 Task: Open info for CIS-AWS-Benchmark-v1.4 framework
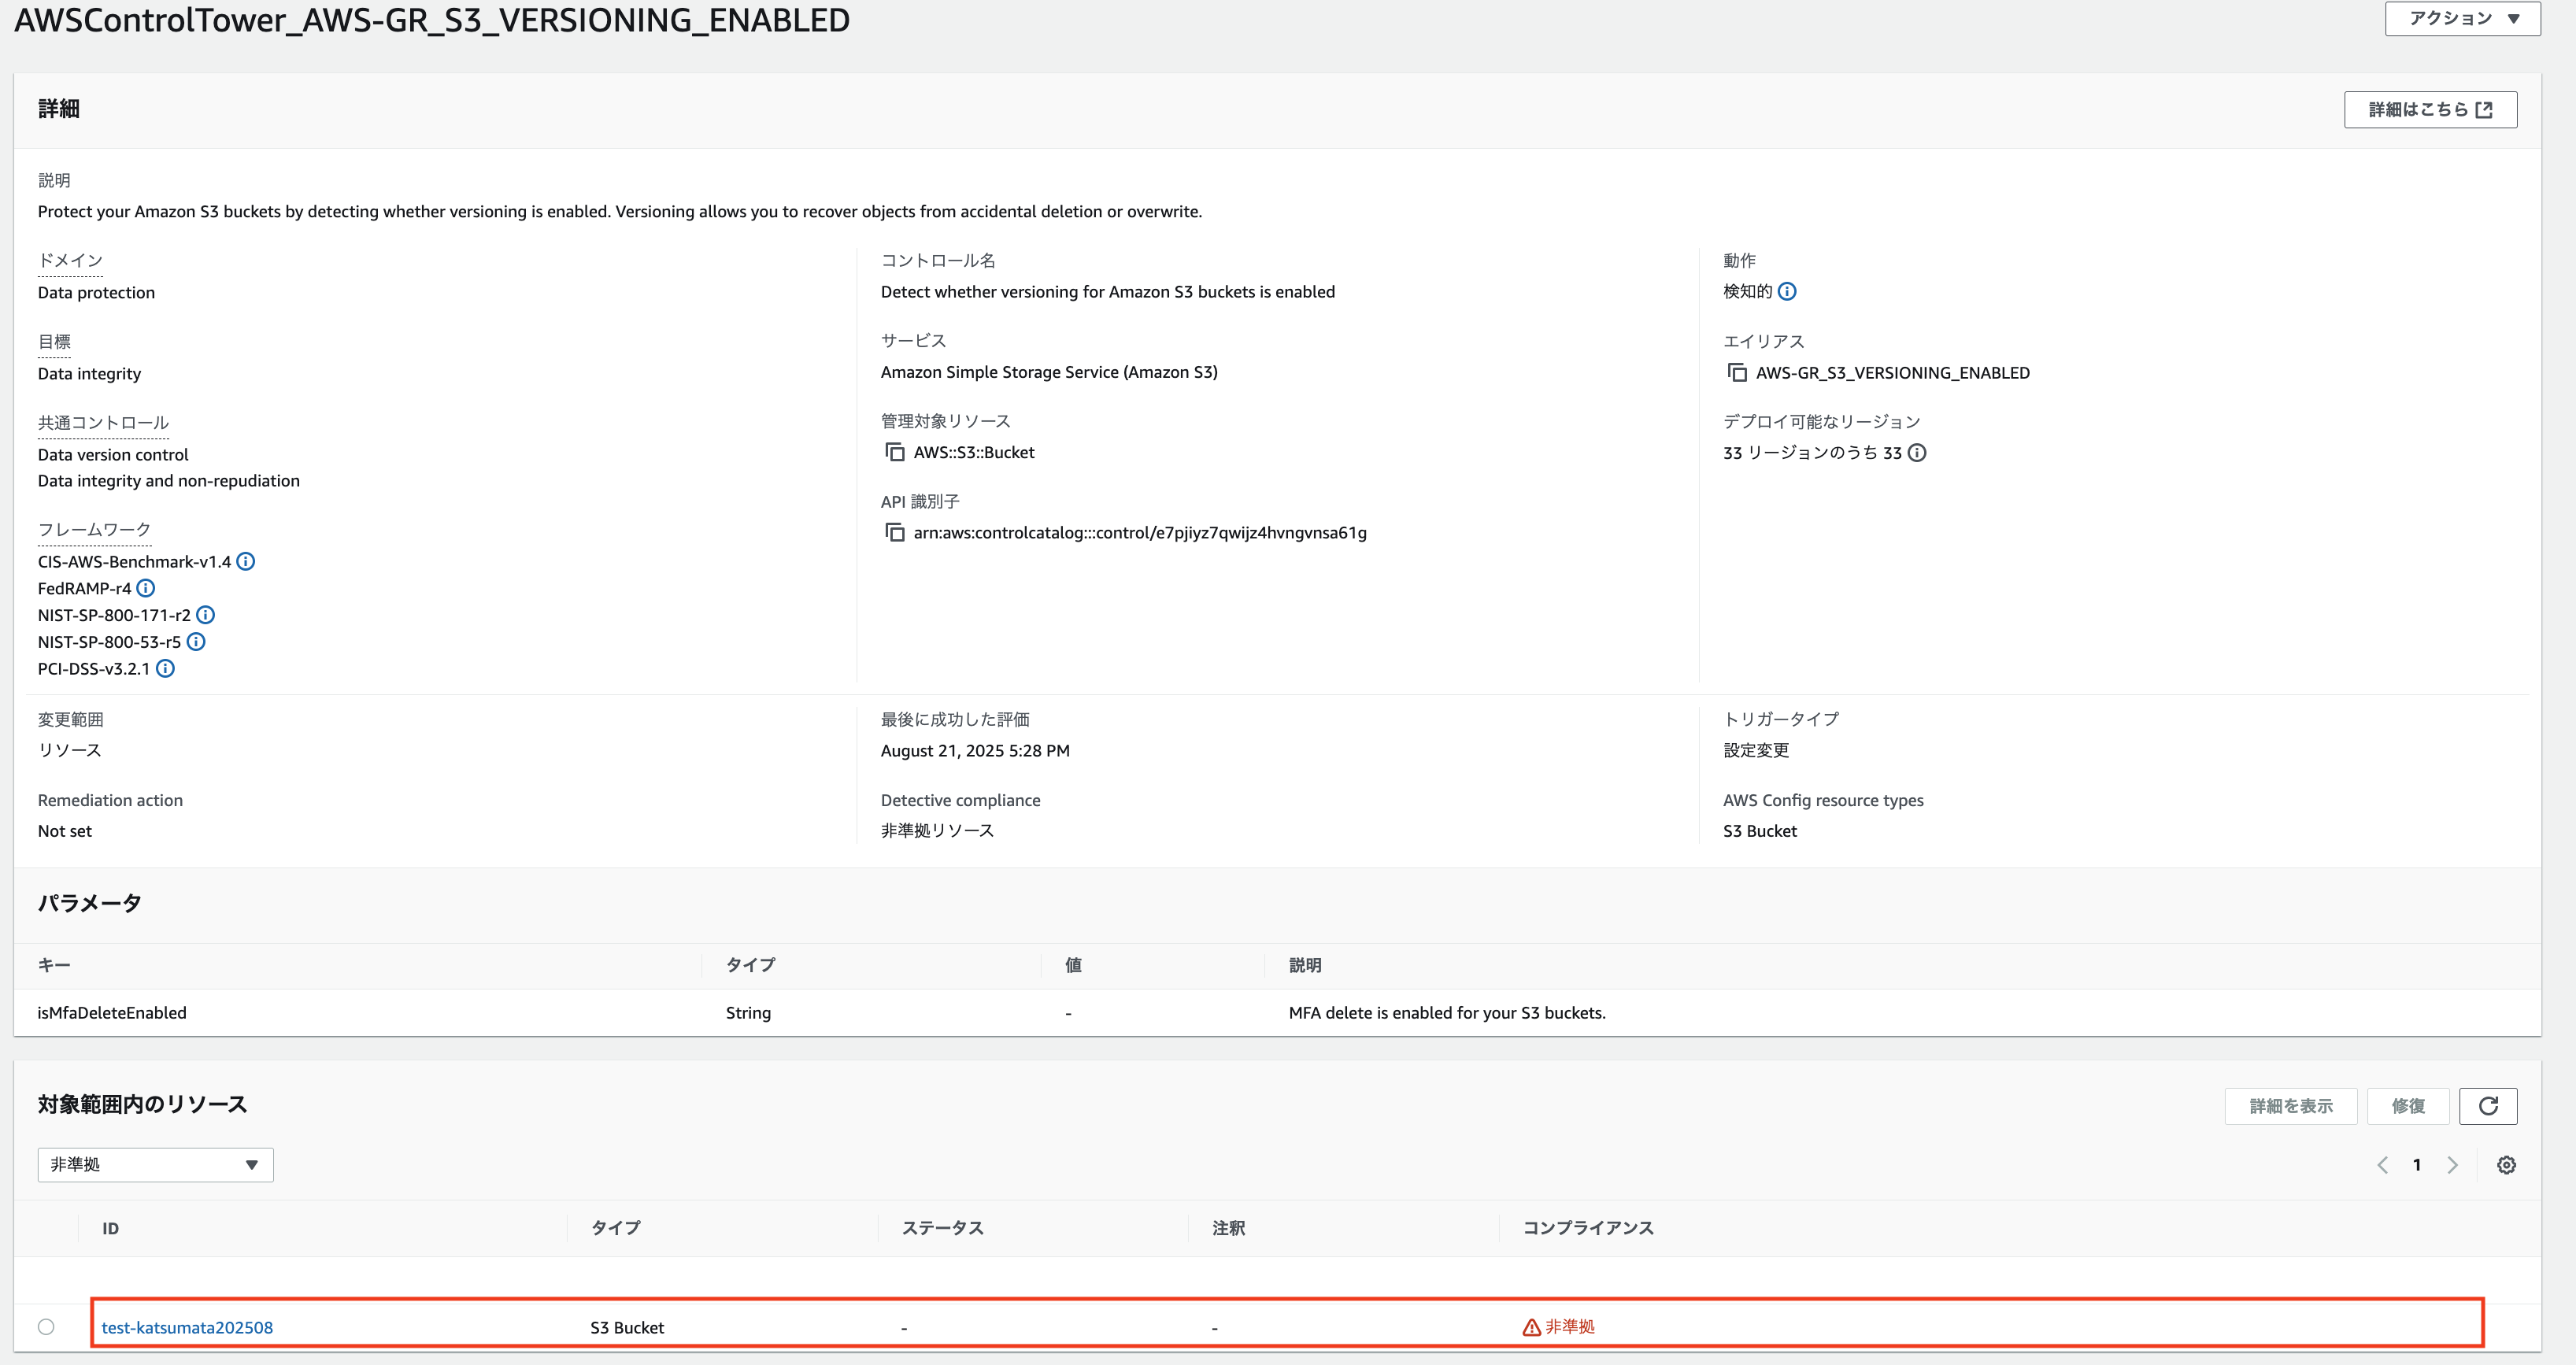pyautogui.click(x=245, y=561)
